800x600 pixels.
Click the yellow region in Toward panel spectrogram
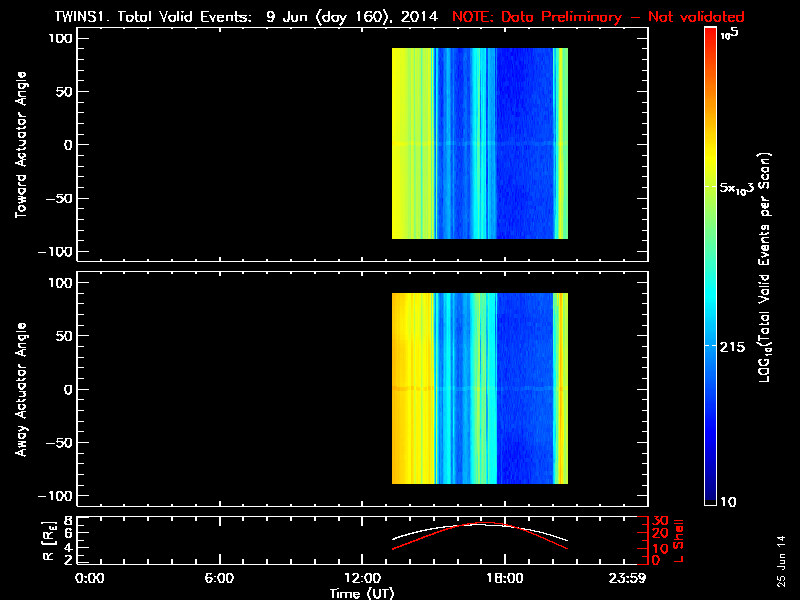(x=405, y=145)
